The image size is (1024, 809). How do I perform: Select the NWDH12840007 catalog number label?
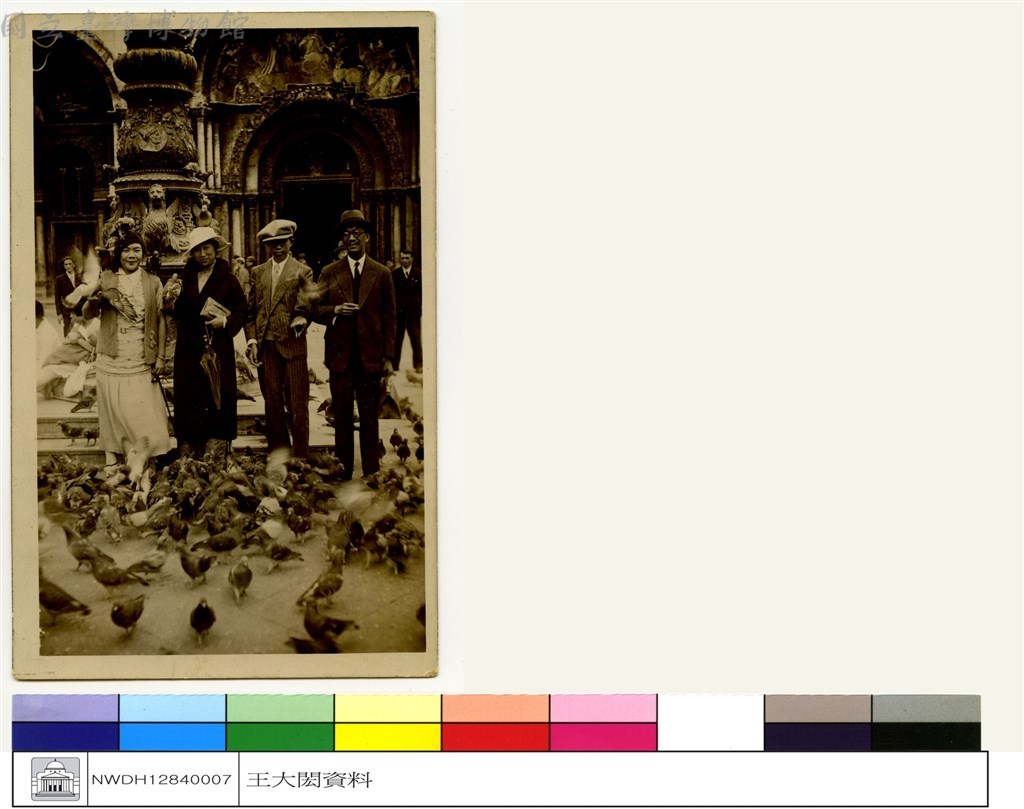tap(161, 780)
